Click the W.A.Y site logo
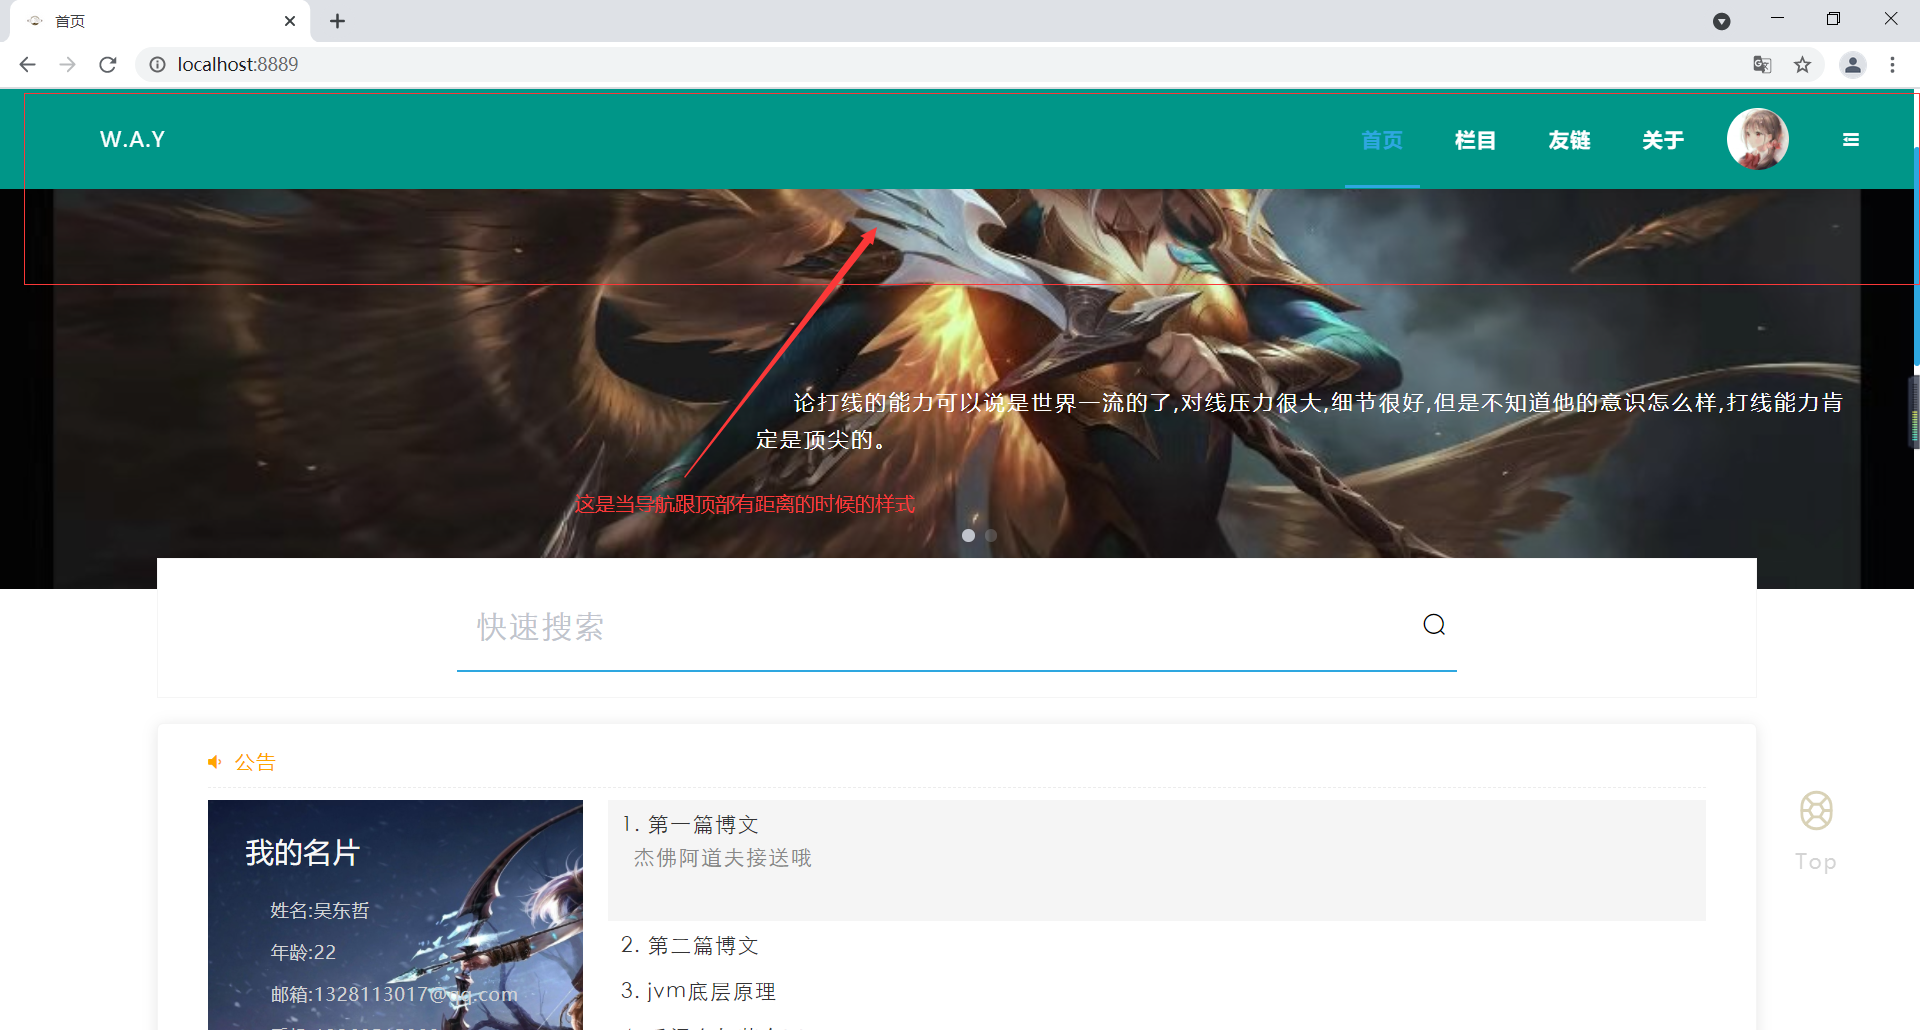Image resolution: width=1920 pixels, height=1030 pixels. pos(131,139)
